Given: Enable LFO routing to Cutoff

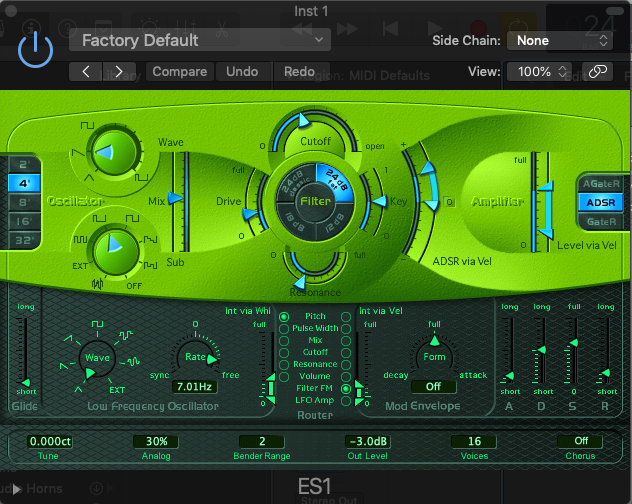Looking at the screenshot, I should point(284,352).
